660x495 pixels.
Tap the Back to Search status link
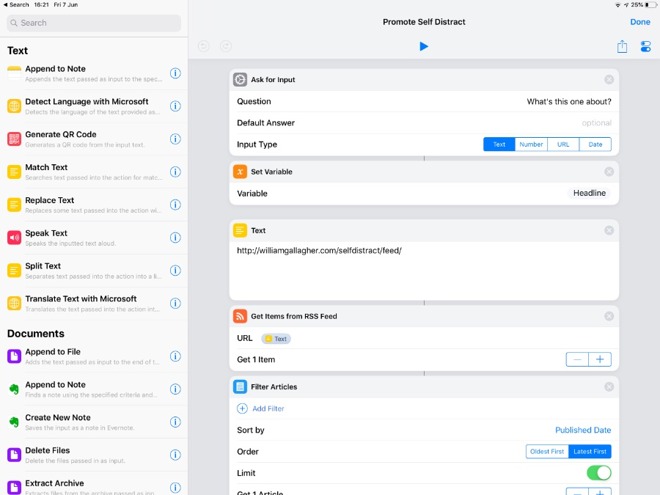tap(16, 5)
